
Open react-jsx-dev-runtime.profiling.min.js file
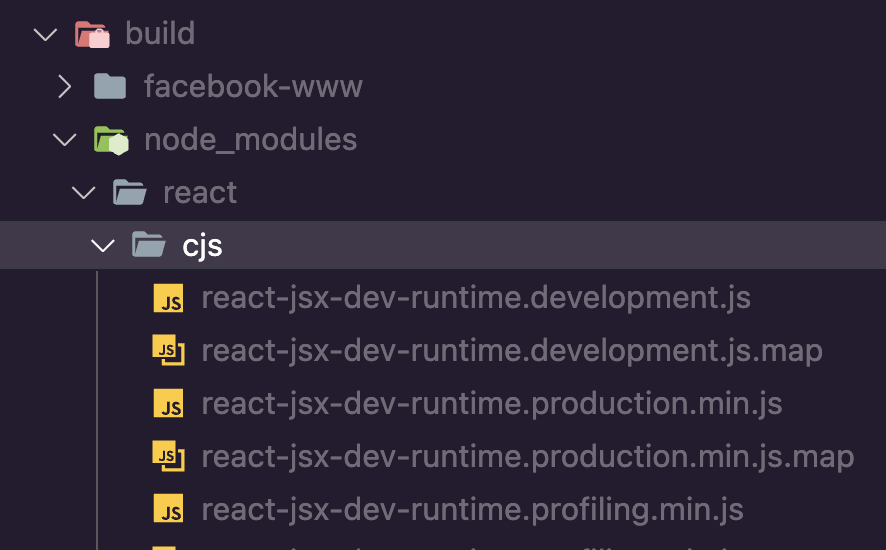(472, 509)
